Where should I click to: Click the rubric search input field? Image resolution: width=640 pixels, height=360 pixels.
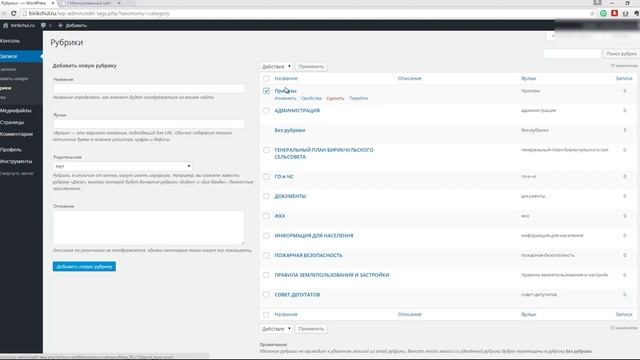pyautogui.click(x=572, y=54)
